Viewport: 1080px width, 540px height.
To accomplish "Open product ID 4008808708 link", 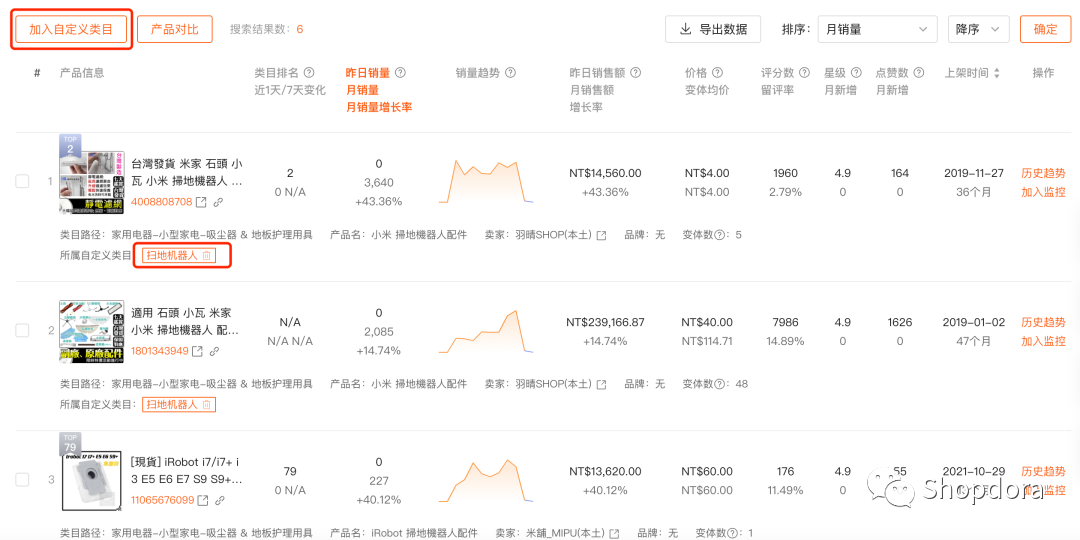I will 162,202.
